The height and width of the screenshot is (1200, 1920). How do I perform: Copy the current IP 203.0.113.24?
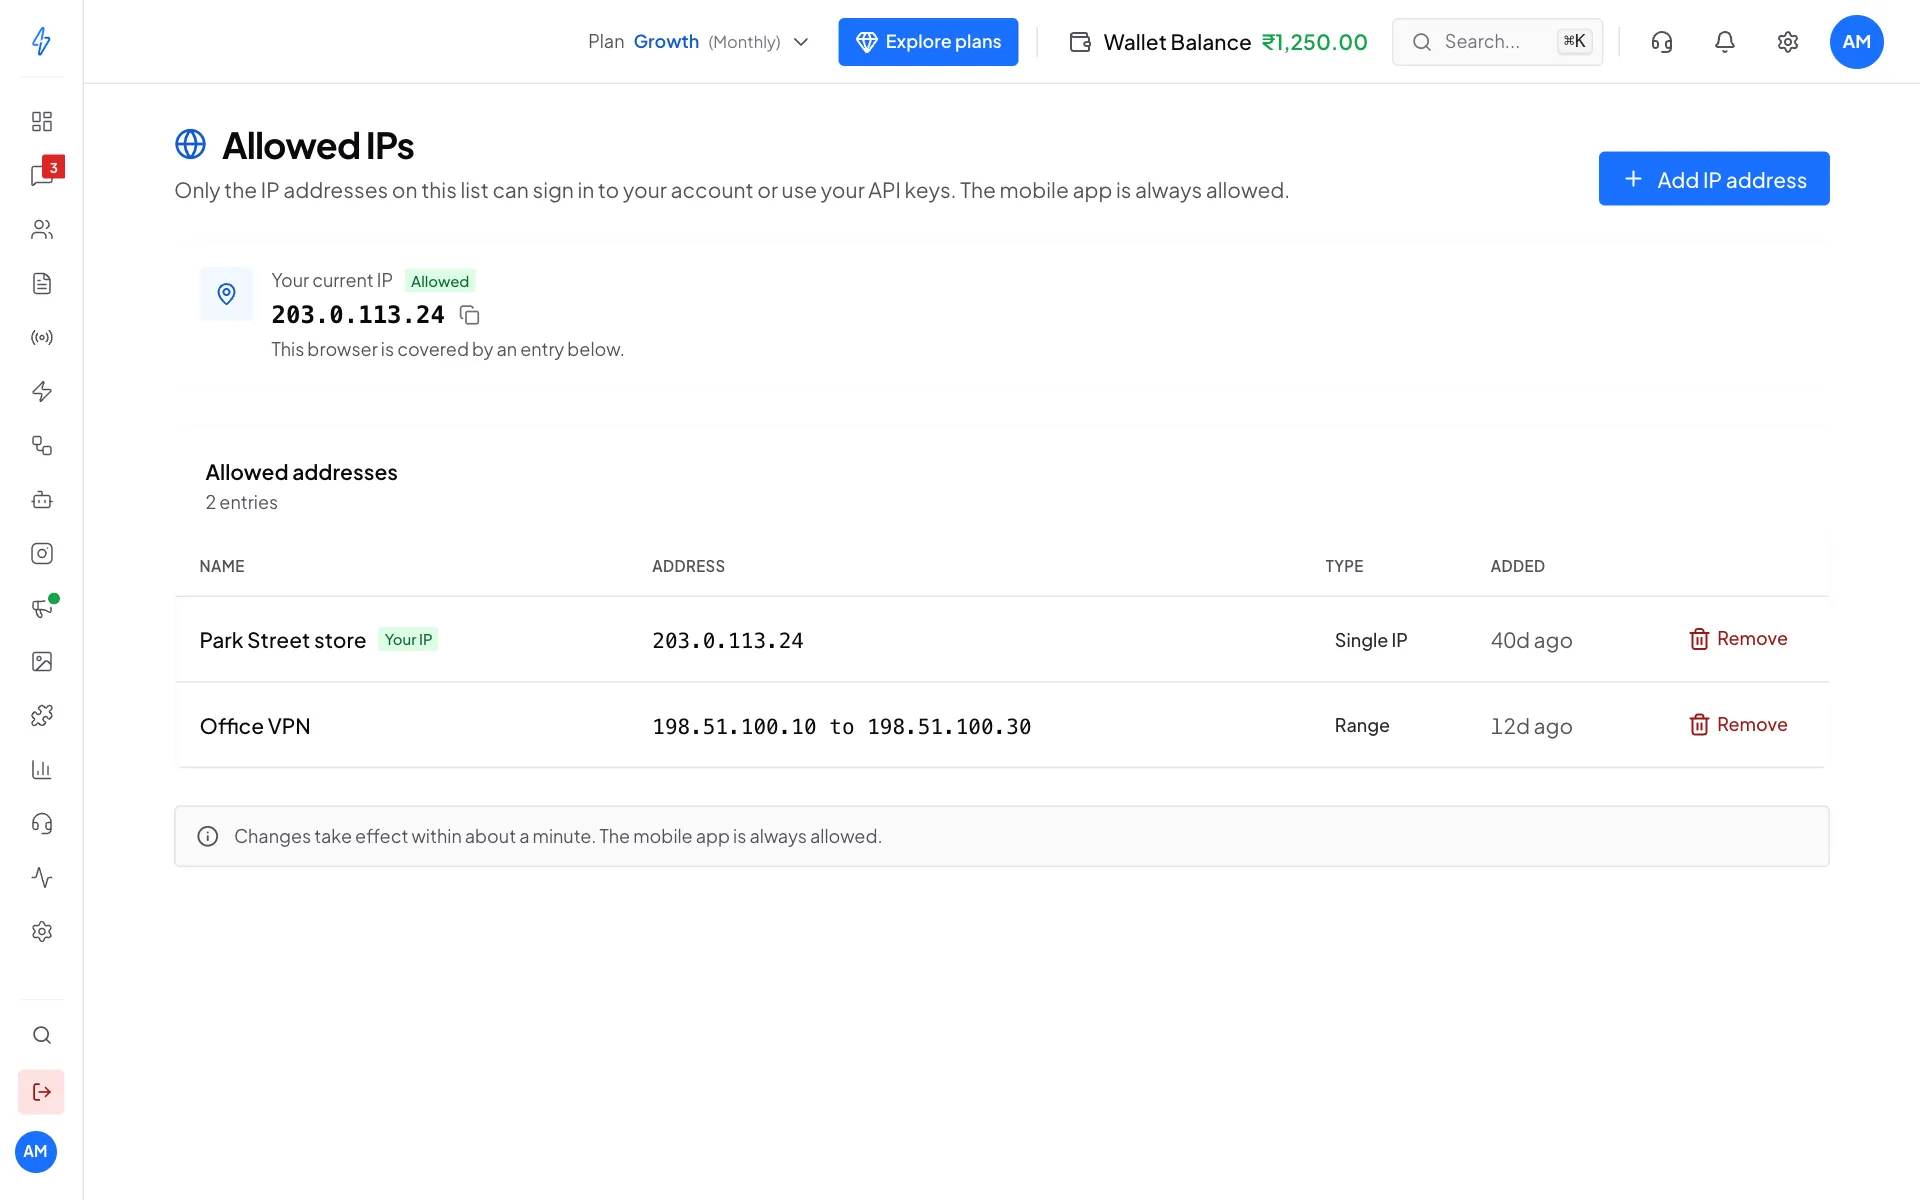point(469,316)
